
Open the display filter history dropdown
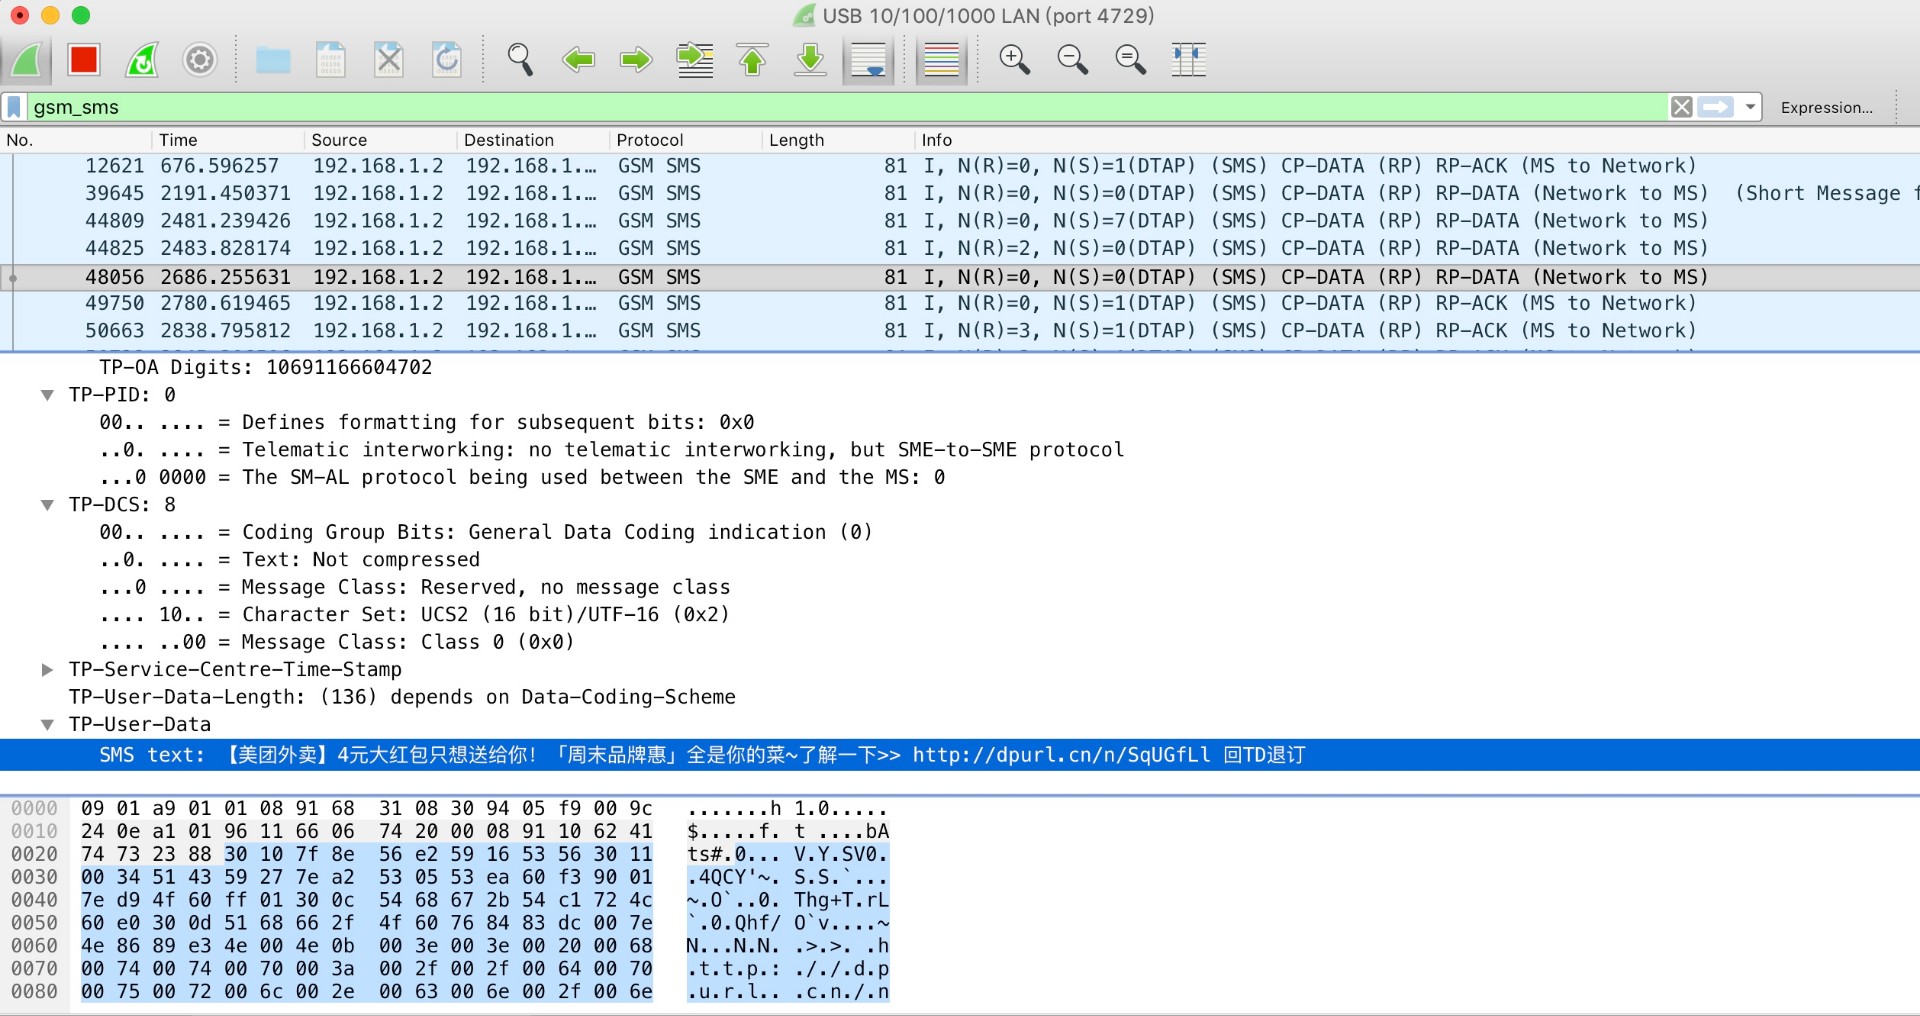(x=1750, y=107)
